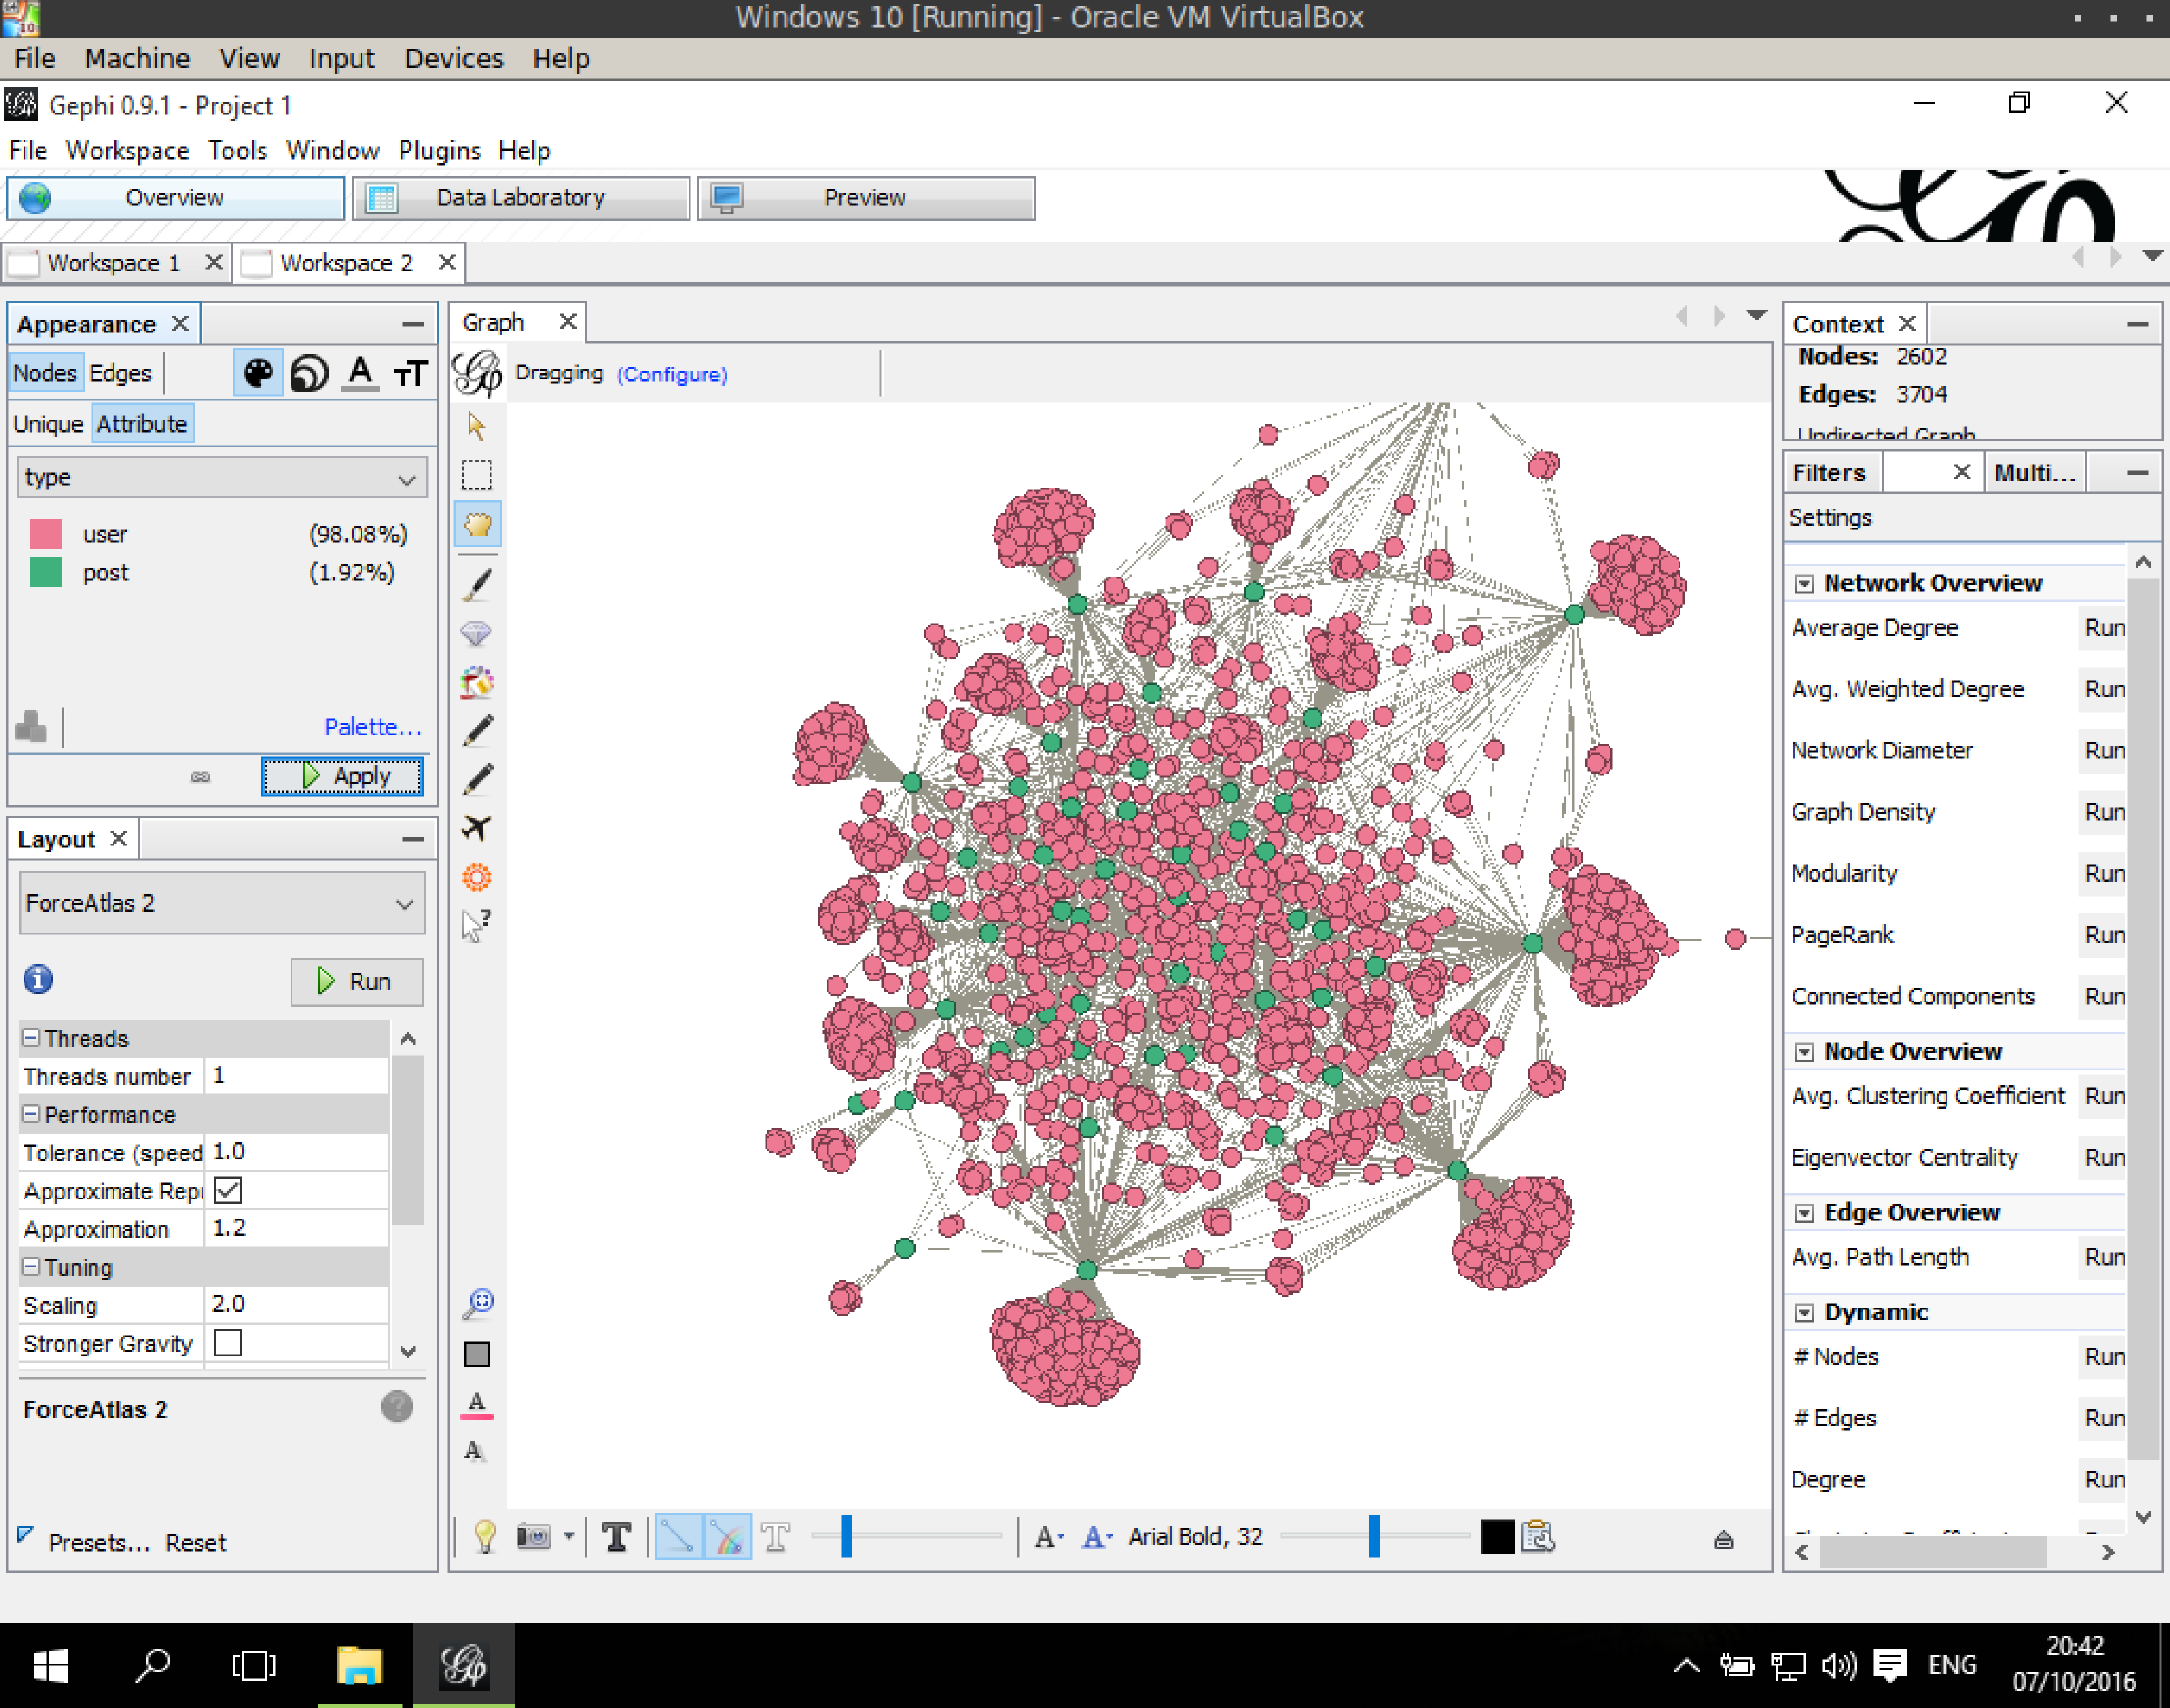Image resolution: width=2170 pixels, height=1708 pixels.
Task: Select the heat map tool
Action: pos(477,877)
